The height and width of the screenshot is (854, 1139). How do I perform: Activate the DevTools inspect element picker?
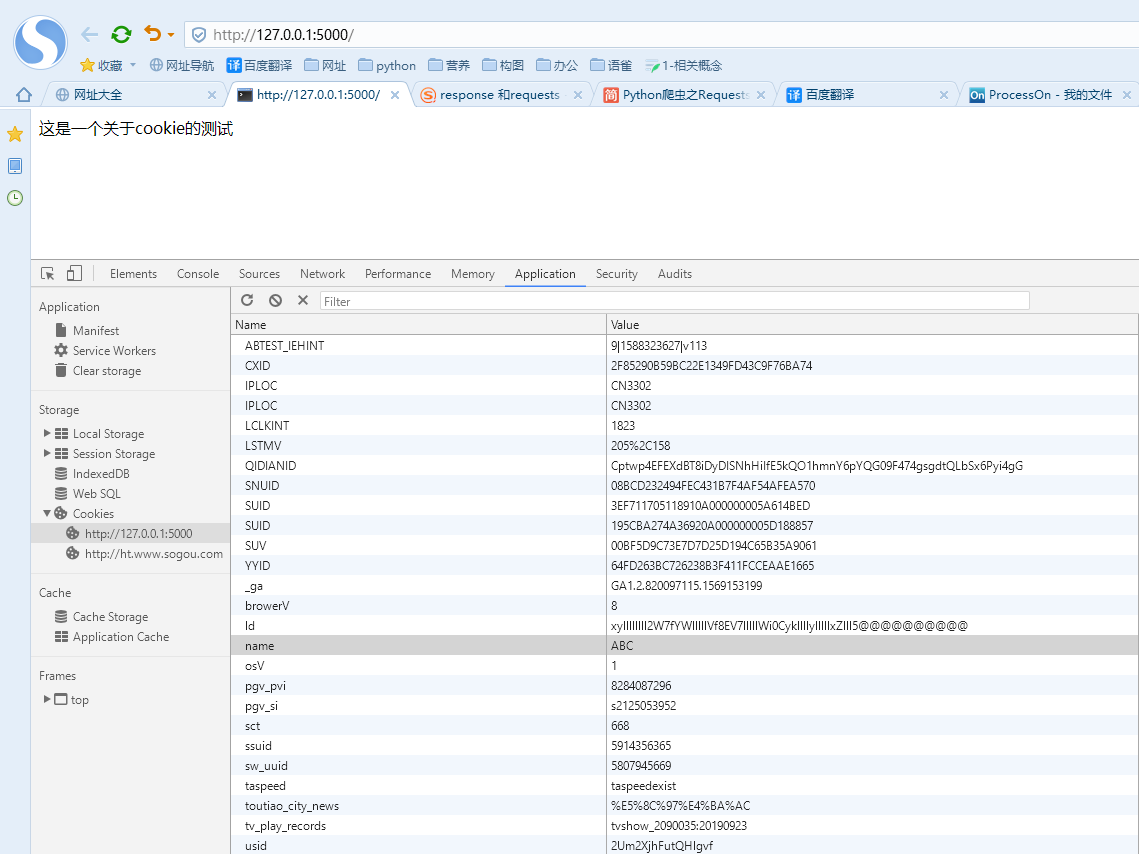pos(48,274)
